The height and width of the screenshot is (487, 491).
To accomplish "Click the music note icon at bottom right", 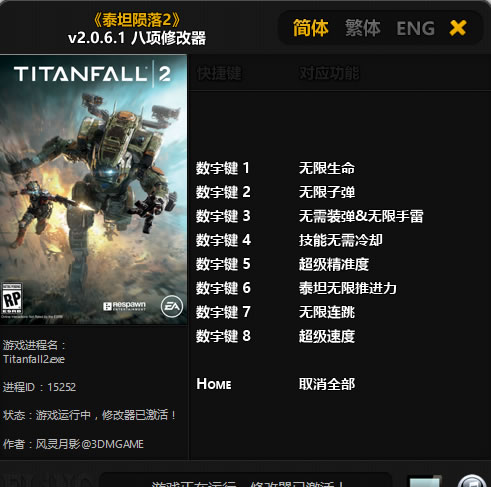I will (472, 482).
